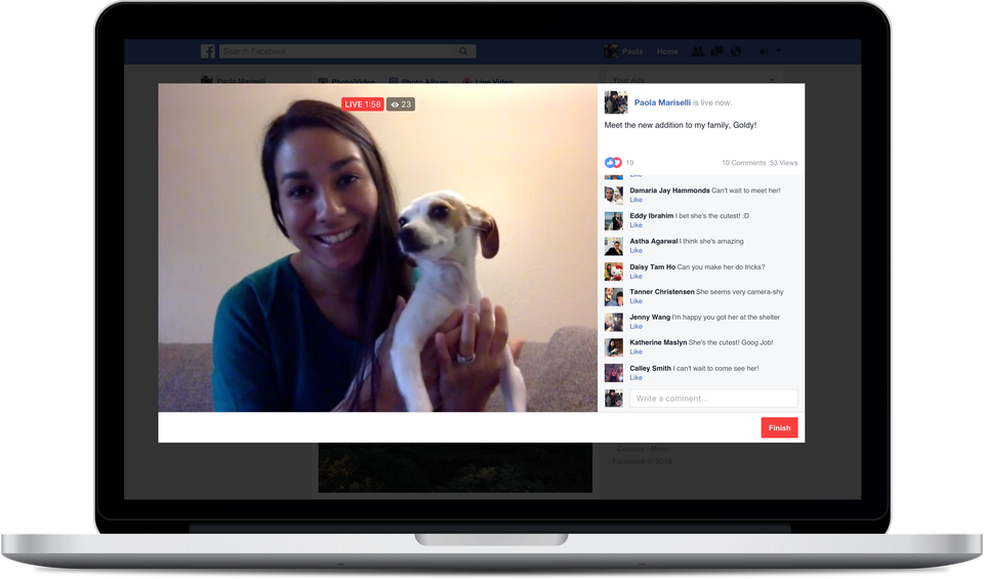984x579 pixels.
Task: Click the 10 Comments count
Action: pyautogui.click(x=743, y=162)
